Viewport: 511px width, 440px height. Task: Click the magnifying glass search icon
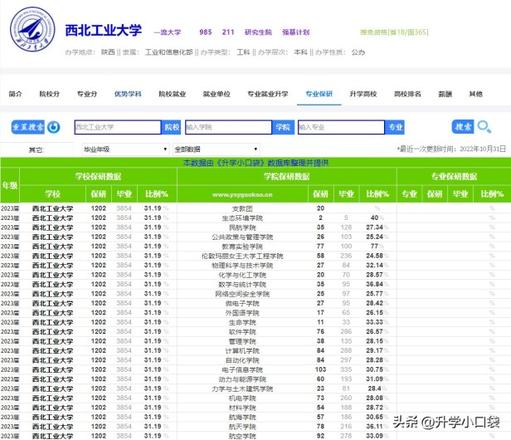(x=484, y=127)
